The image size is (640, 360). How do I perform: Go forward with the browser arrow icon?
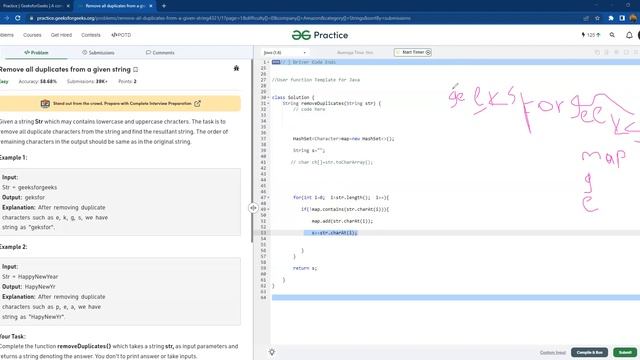point(6,18)
